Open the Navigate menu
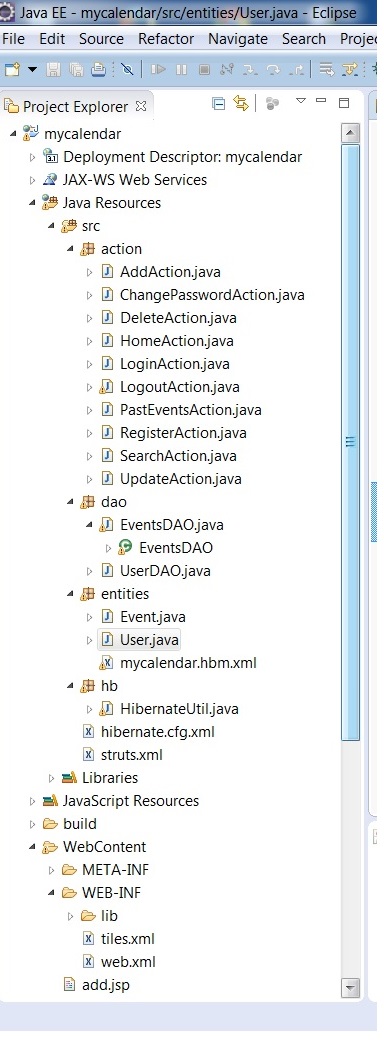The image size is (384, 1041). (x=237, y=39)
